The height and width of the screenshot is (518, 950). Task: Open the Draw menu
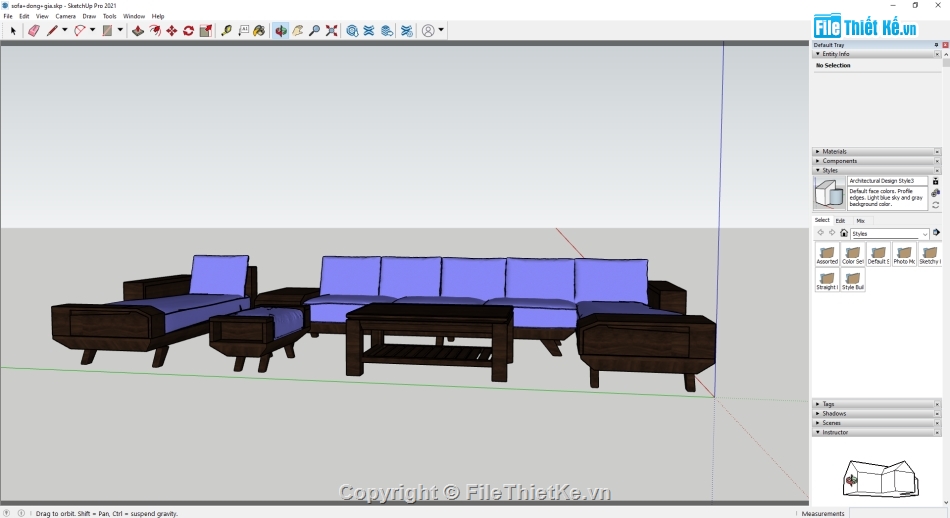89,16
